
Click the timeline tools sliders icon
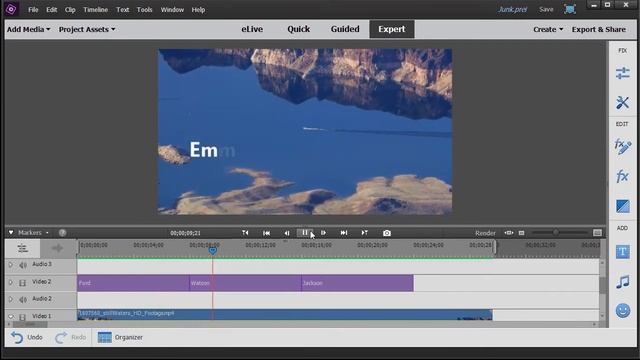pyautogui.click(x=22, y=248)
